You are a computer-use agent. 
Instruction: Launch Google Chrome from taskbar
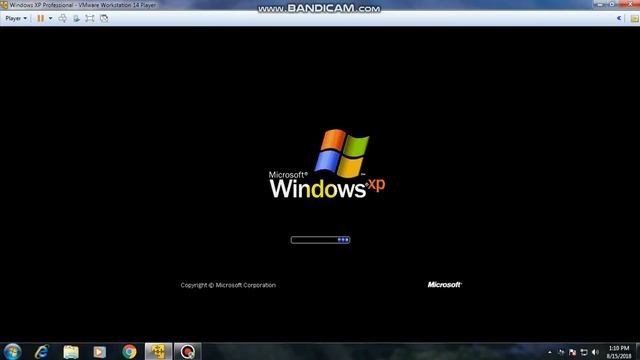coord(129,351)
